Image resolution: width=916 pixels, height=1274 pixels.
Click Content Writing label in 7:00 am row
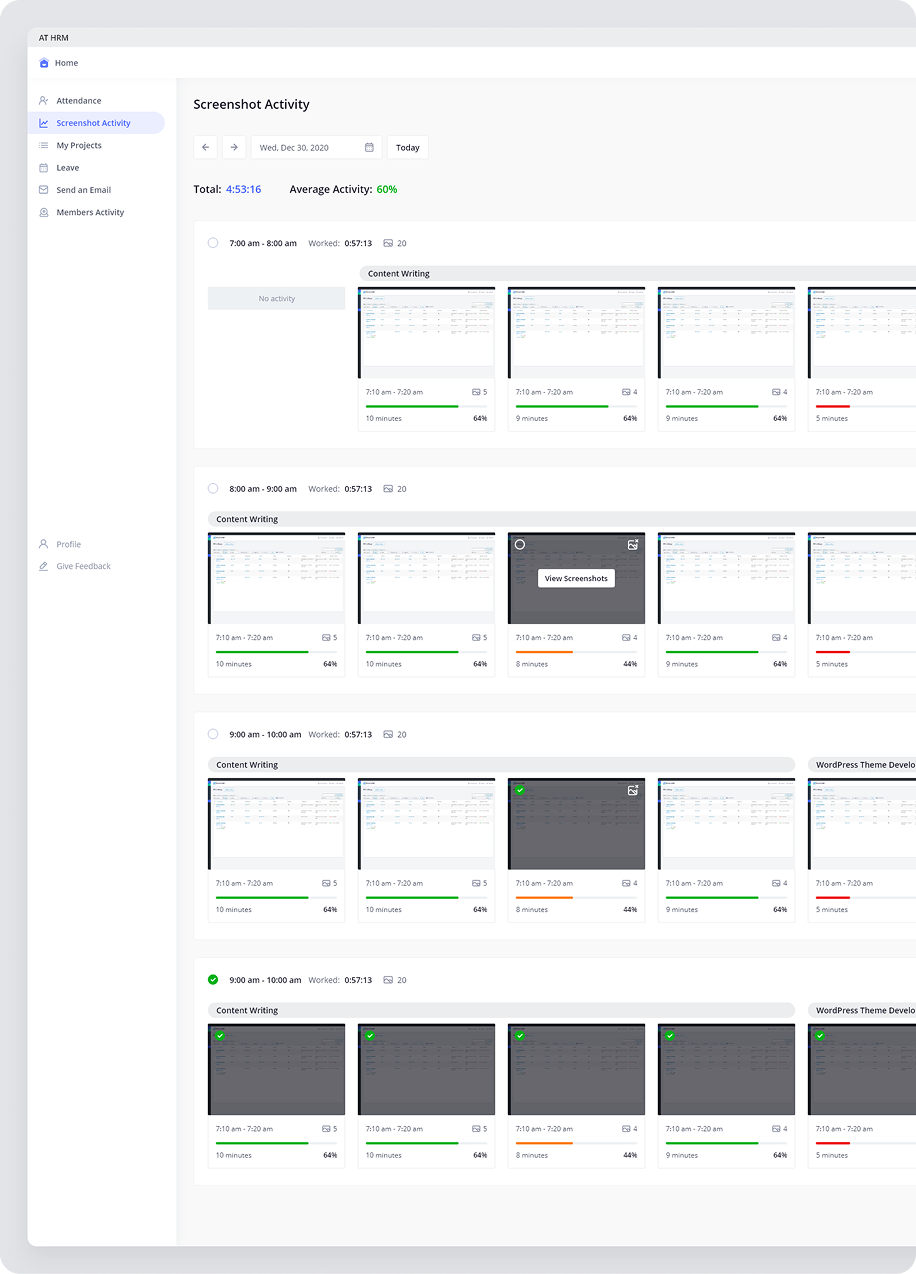399,273
